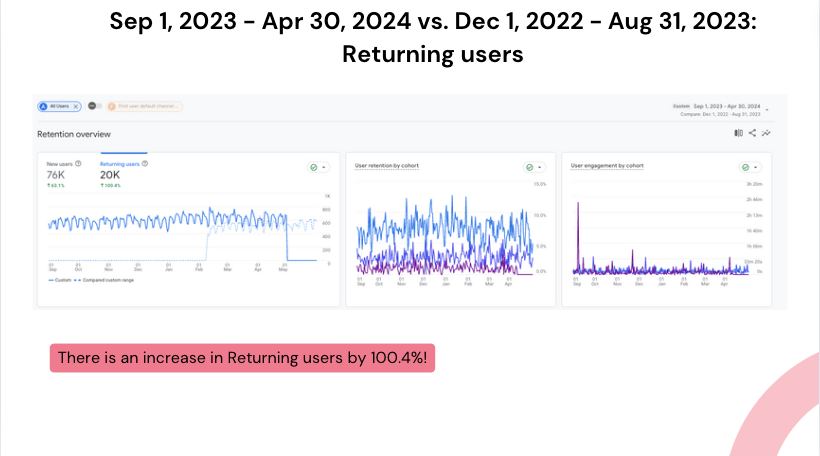820x456 pixels.
Task: Click the First user default channel chip
Action: click(x=145, y=106)
